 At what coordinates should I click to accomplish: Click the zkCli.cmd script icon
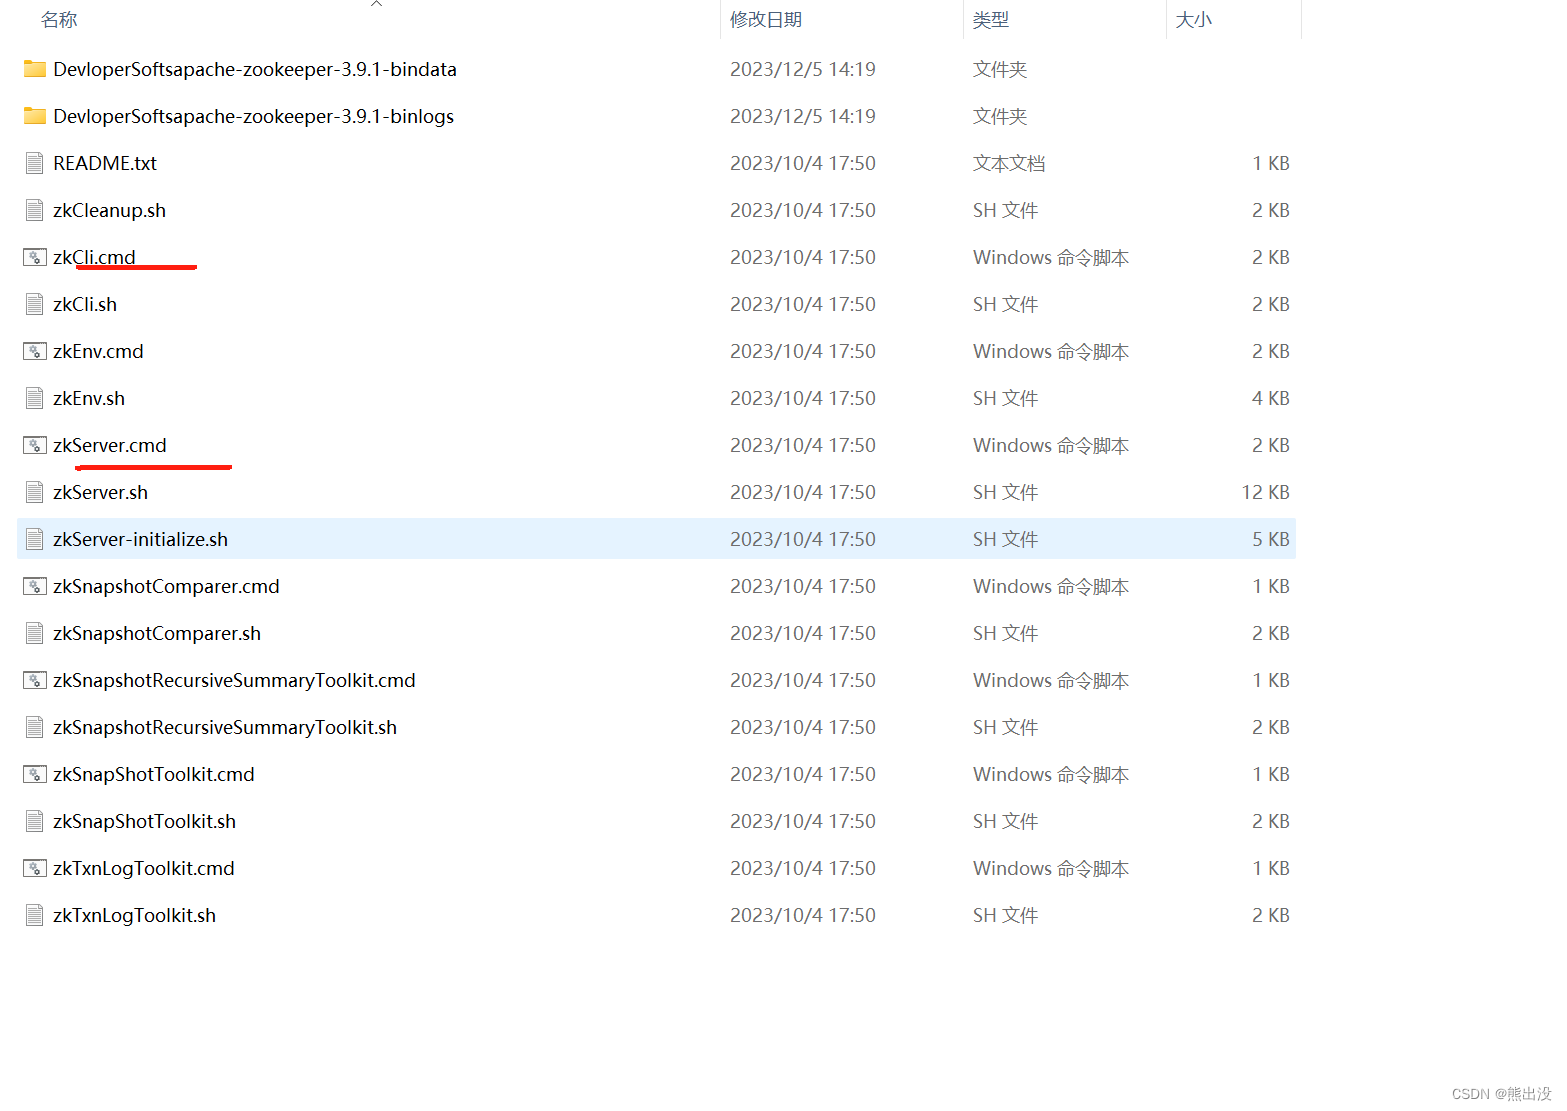point(35,257)
